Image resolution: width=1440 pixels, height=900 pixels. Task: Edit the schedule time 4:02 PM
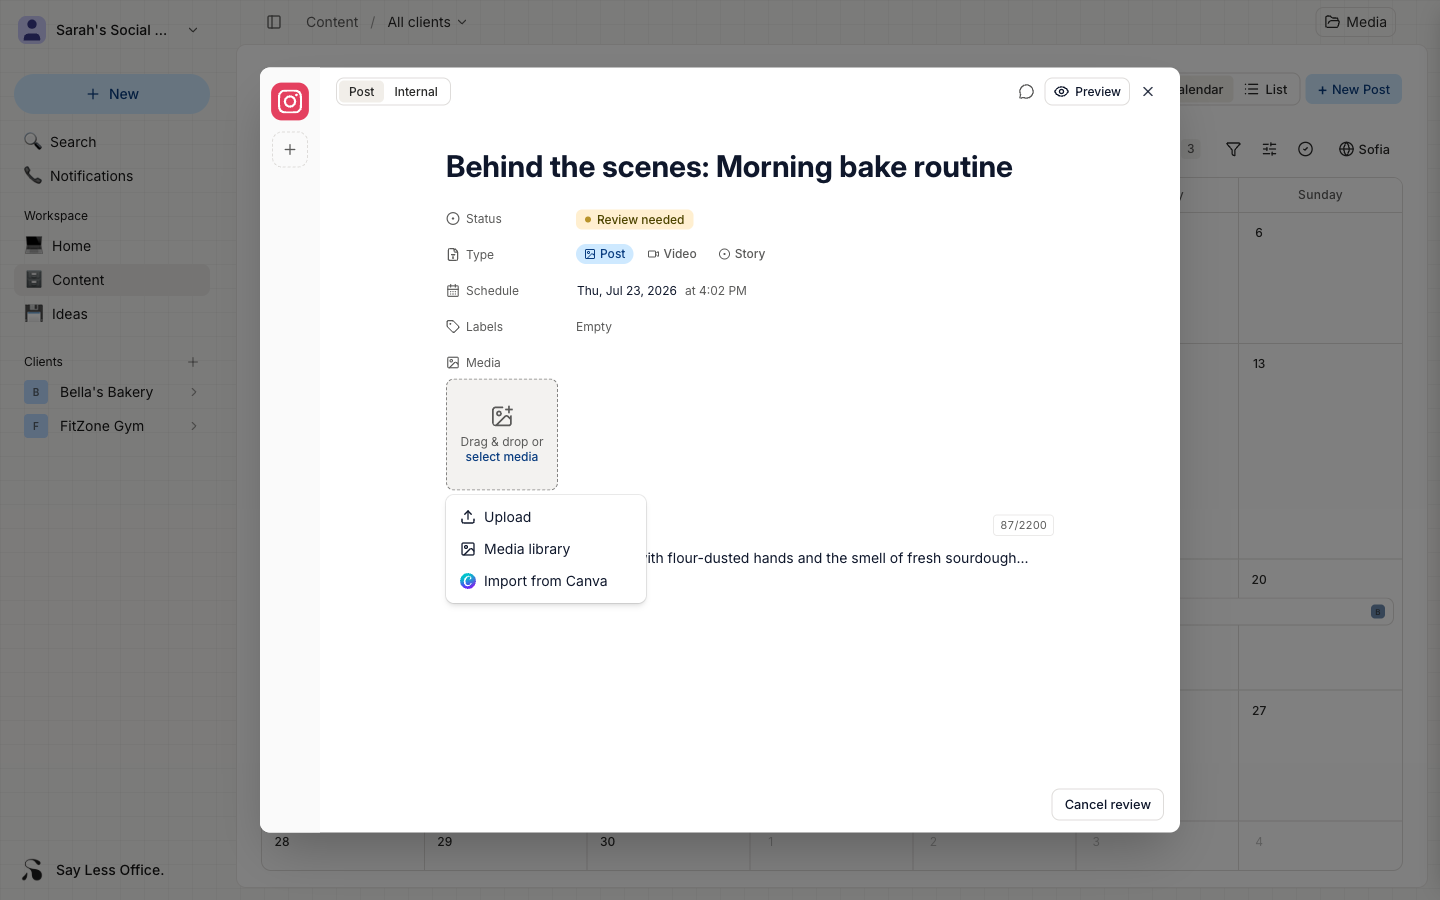(716, 291)
